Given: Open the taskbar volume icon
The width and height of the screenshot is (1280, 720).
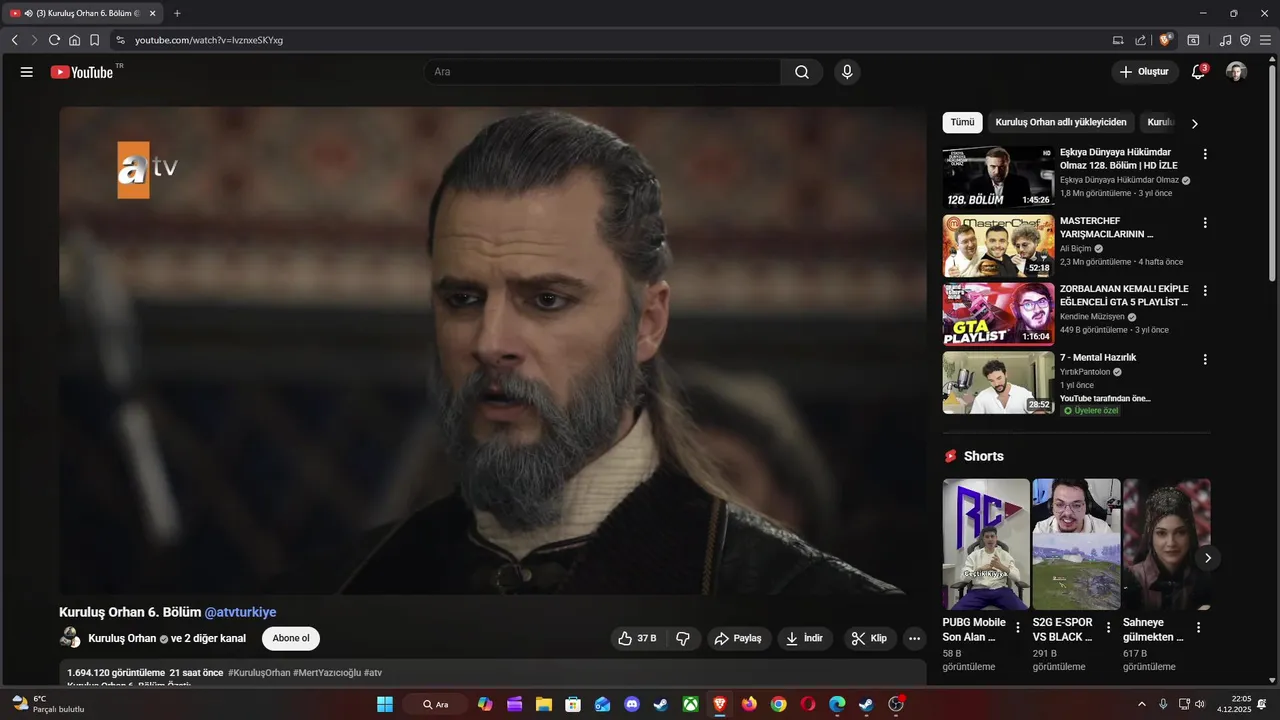Looking at the screenshot, I should [1200, 704].
